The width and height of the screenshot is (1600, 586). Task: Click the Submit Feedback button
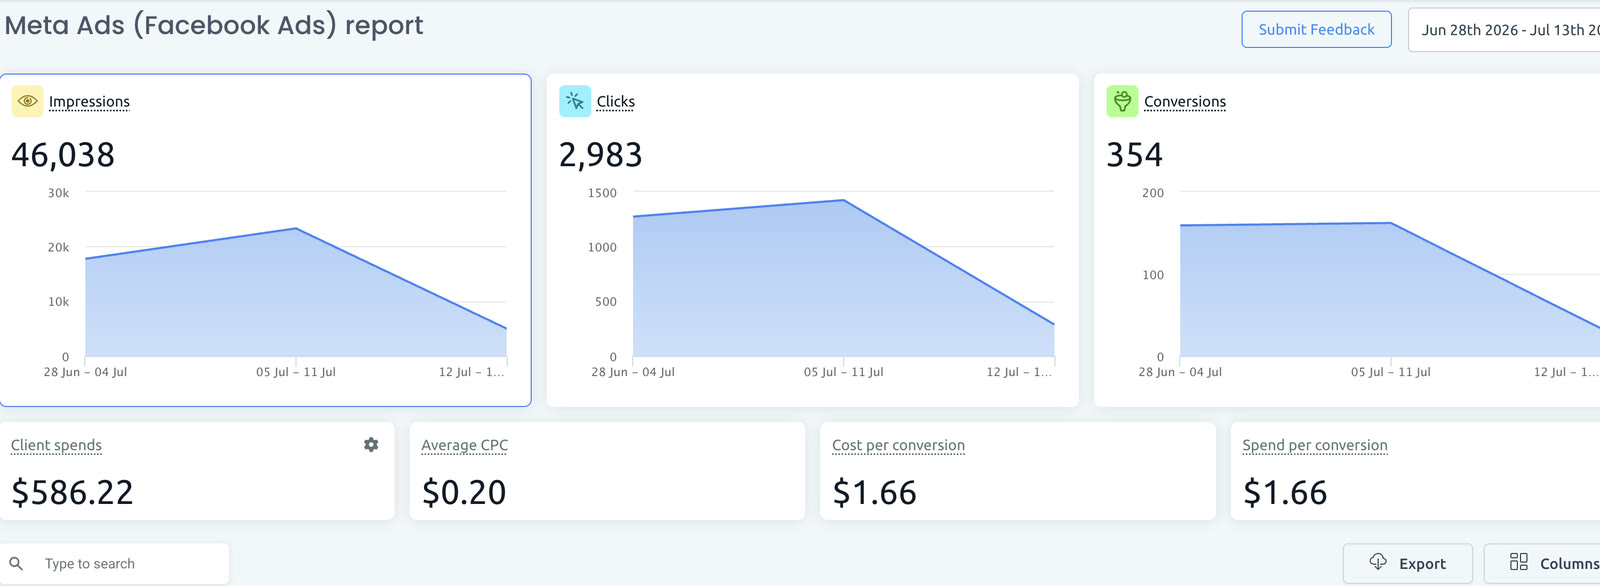(x=1316, y=29)
